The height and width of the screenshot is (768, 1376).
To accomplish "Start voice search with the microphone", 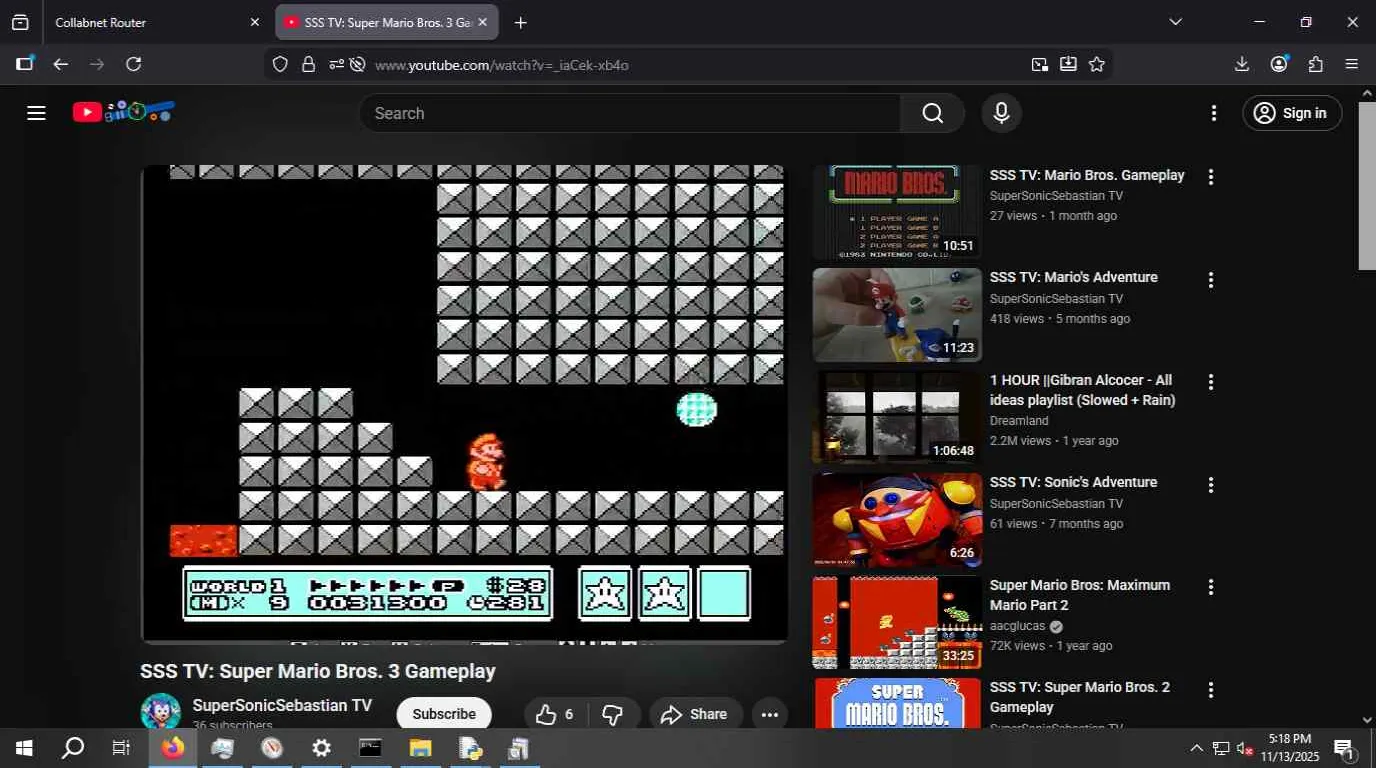I will pos(1001,113).
